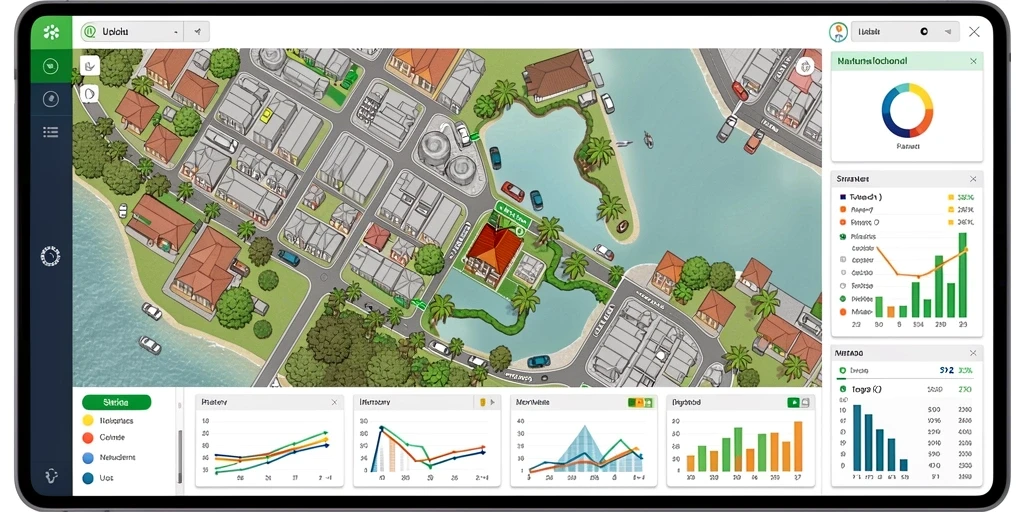This screenshot has width=1024, height=512.
Task: Close the donut chart panel
Action: 973,61
